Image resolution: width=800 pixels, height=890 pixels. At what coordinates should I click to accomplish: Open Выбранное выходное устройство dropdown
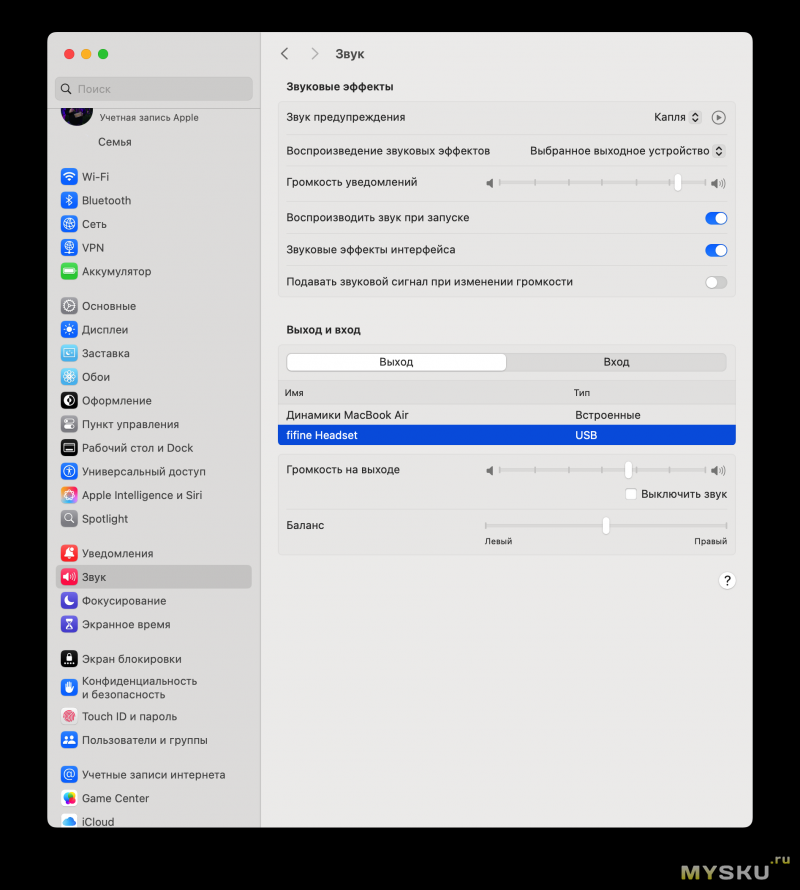[627, 151]
